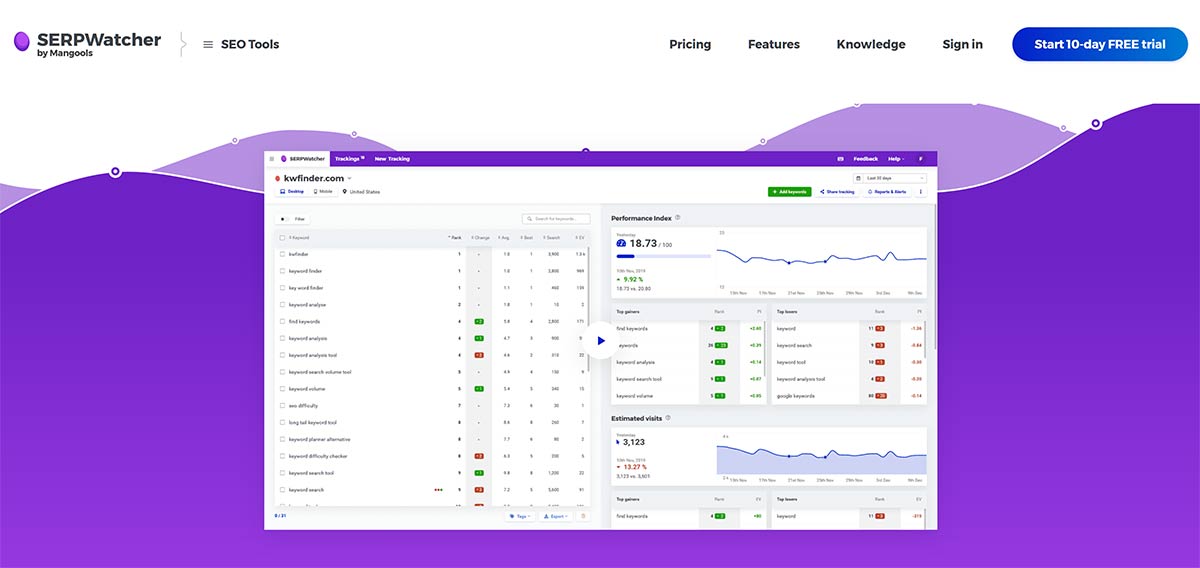
Task: Click the SERPWatcher by Mangools logo
Action: (87, 44)
